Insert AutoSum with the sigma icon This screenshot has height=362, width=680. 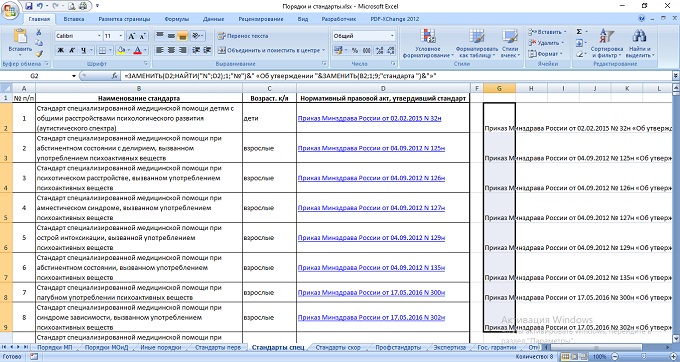pyautogui.click(x=579, y=32)
